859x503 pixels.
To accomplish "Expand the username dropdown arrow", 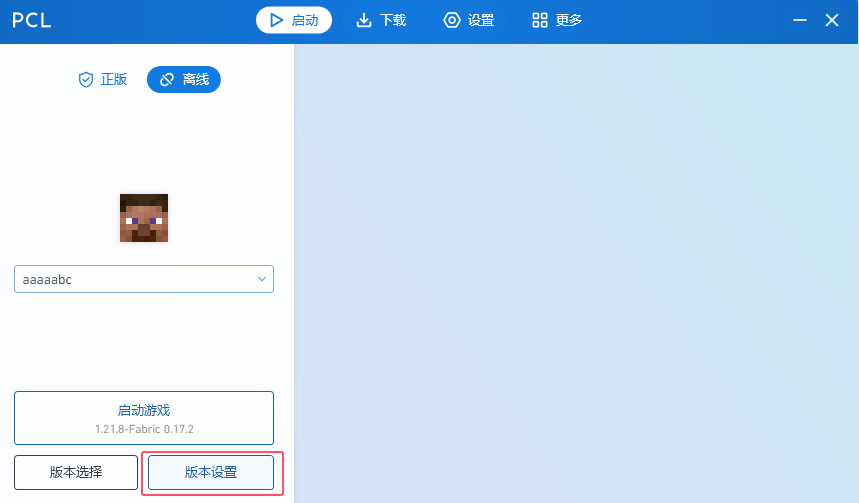I will click(x=262, y=279).
